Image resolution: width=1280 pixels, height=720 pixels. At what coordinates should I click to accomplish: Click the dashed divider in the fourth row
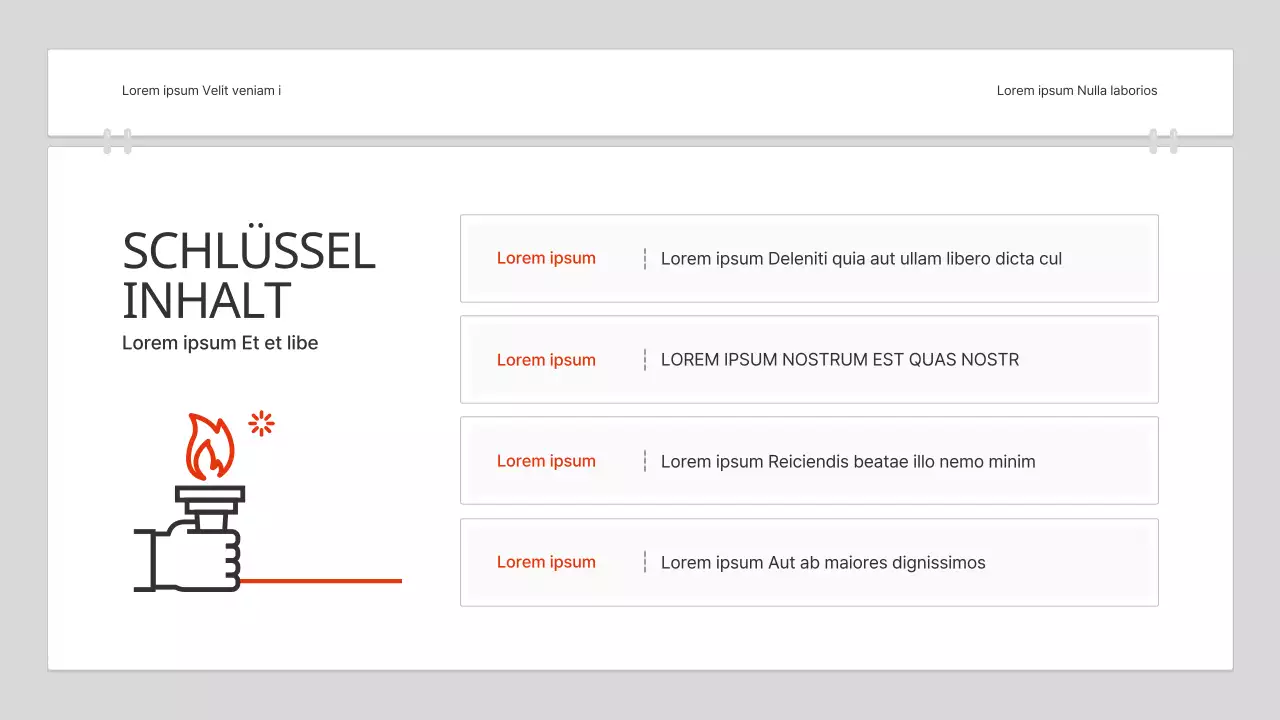click(645, 562)
